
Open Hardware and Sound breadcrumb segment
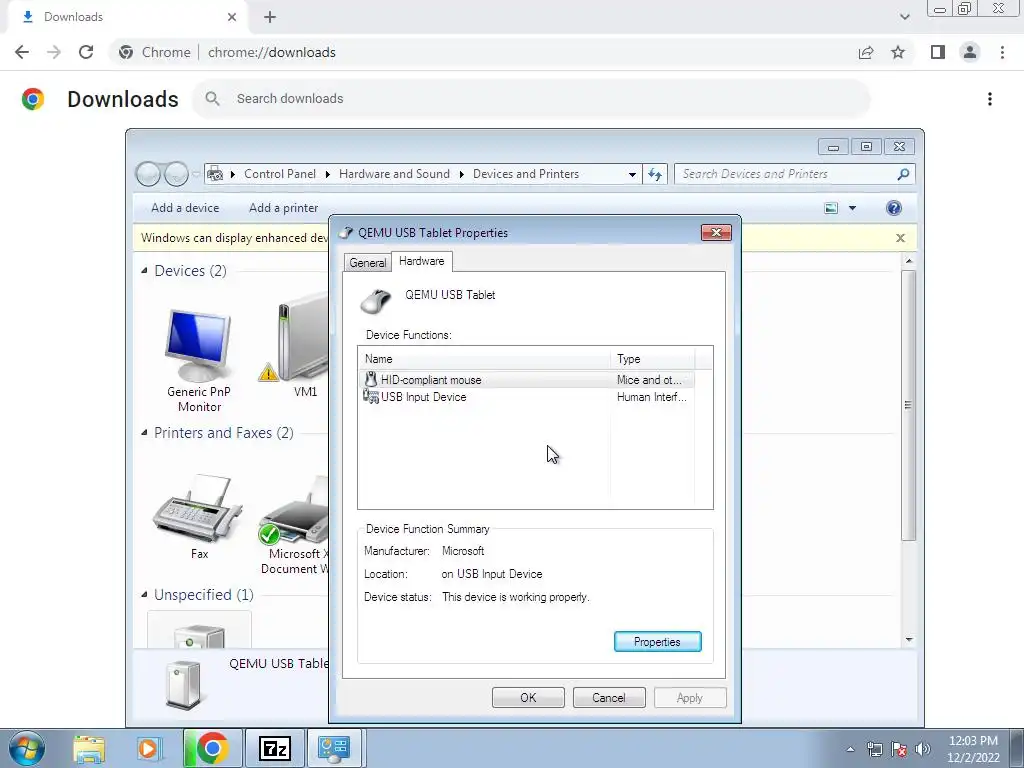coord(394,174)
